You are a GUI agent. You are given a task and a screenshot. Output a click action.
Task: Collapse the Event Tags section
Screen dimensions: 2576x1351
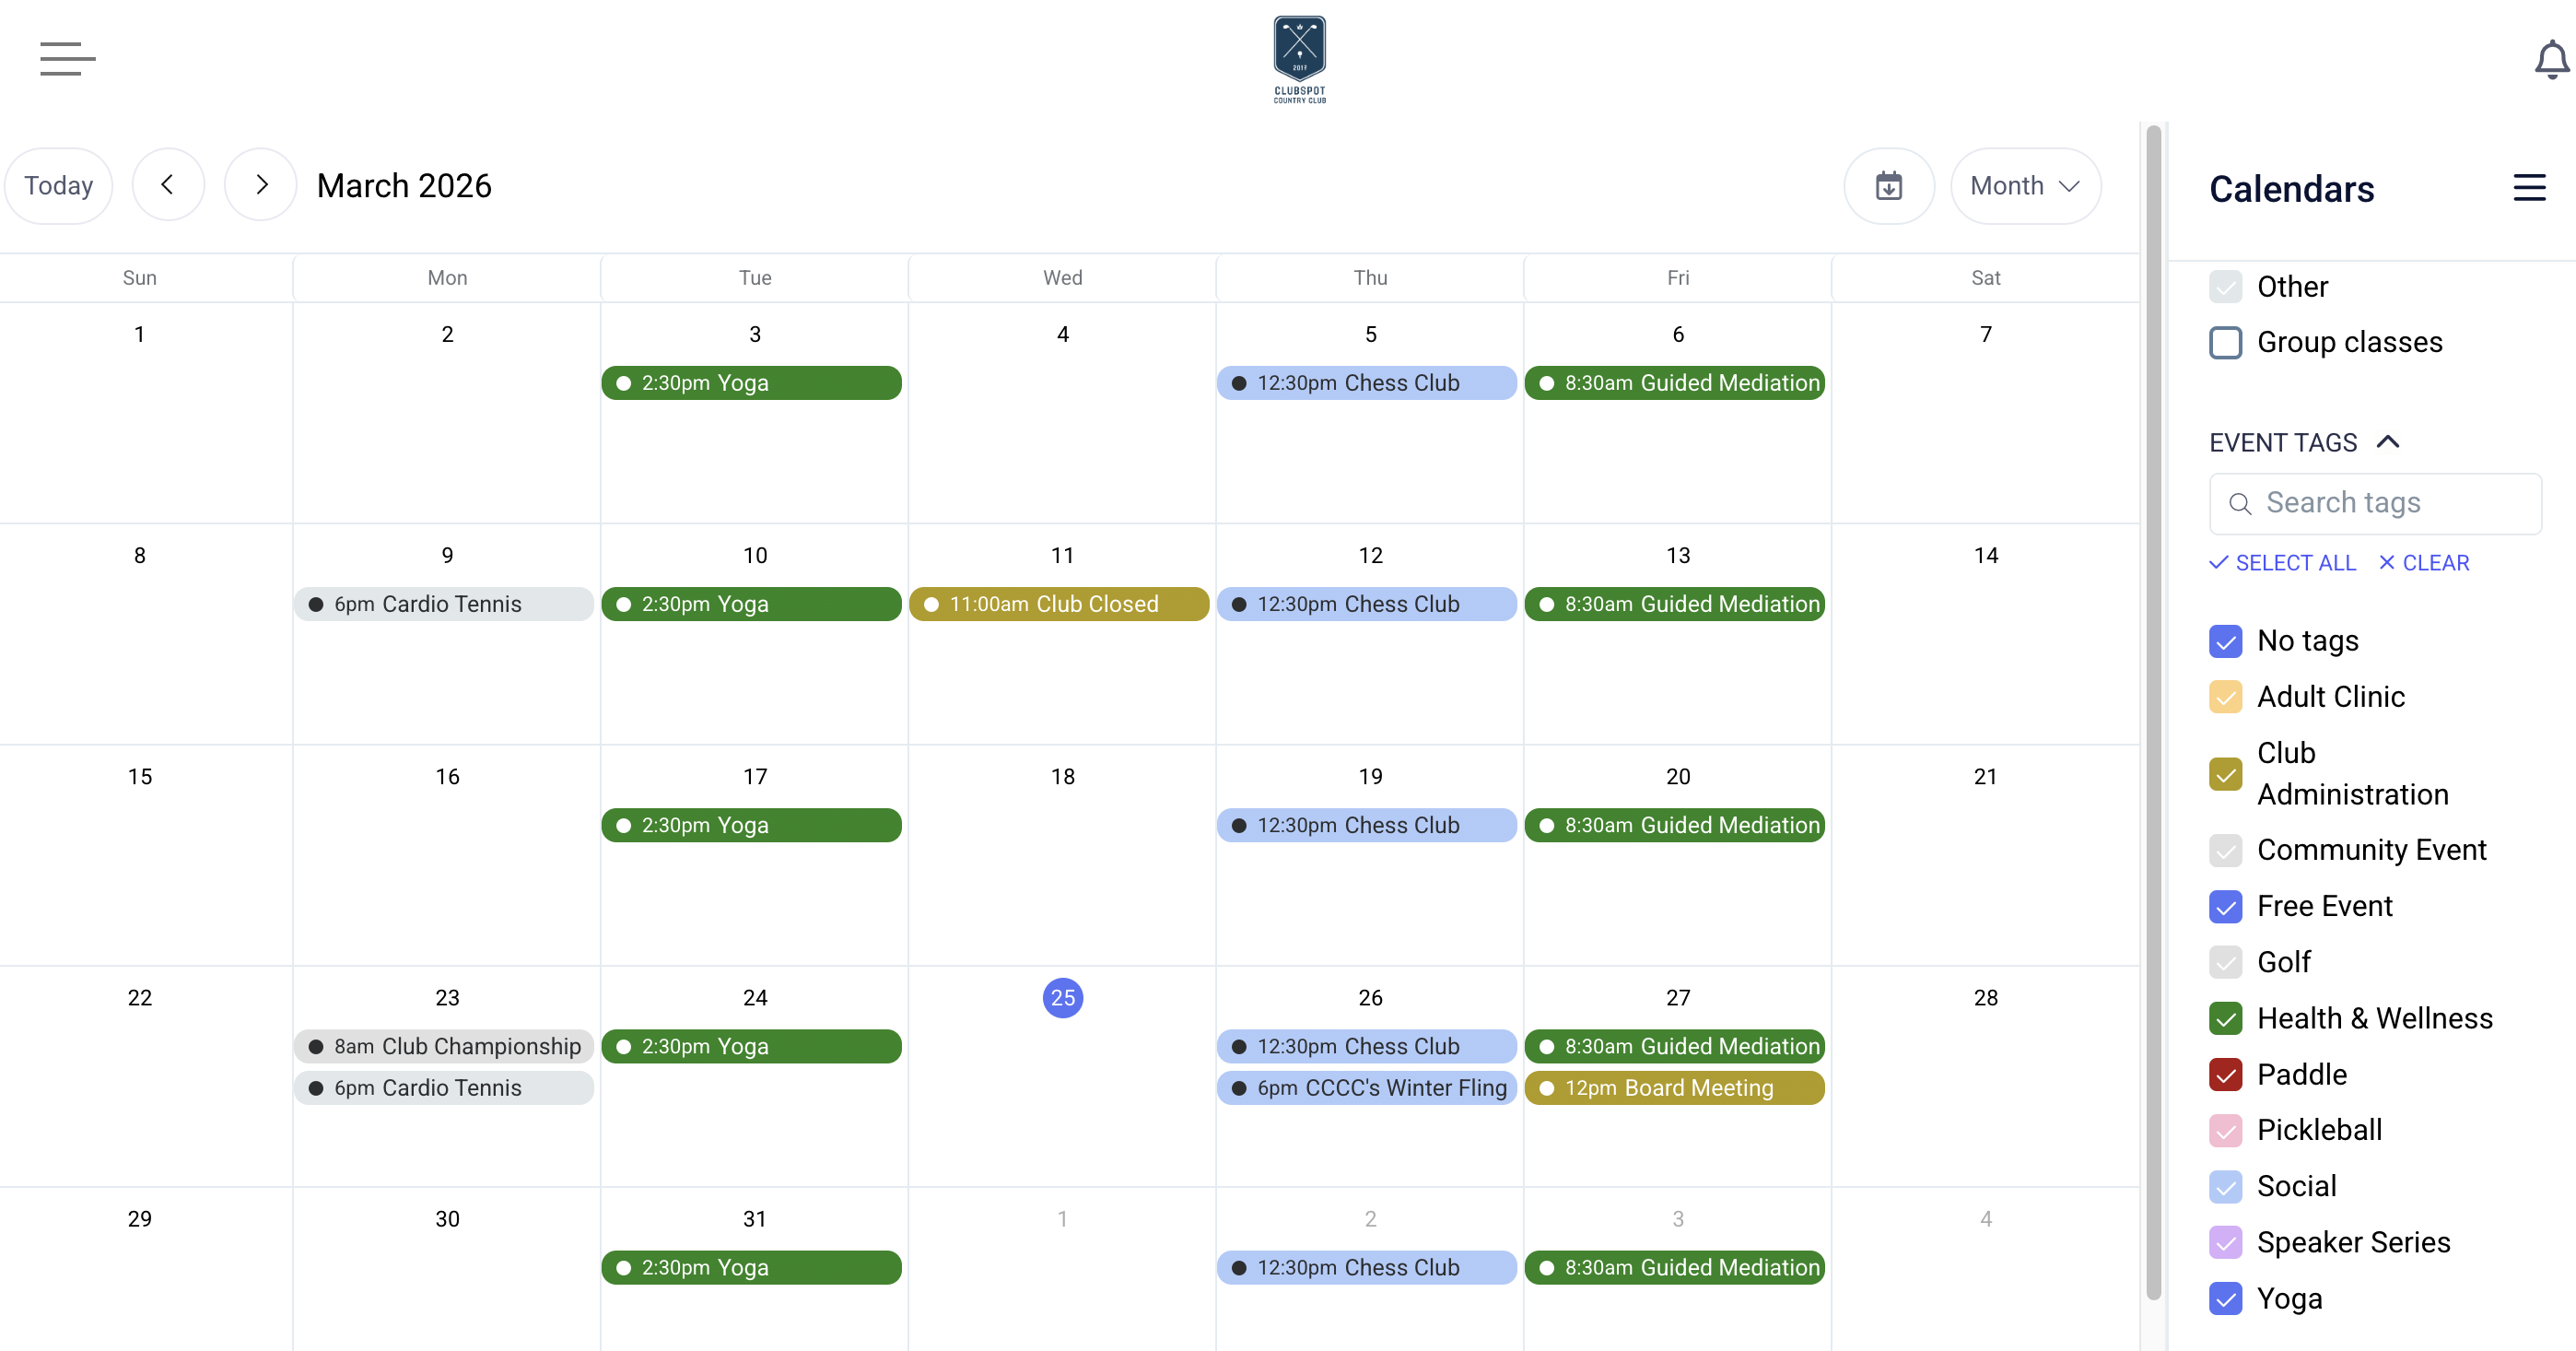2388,443
